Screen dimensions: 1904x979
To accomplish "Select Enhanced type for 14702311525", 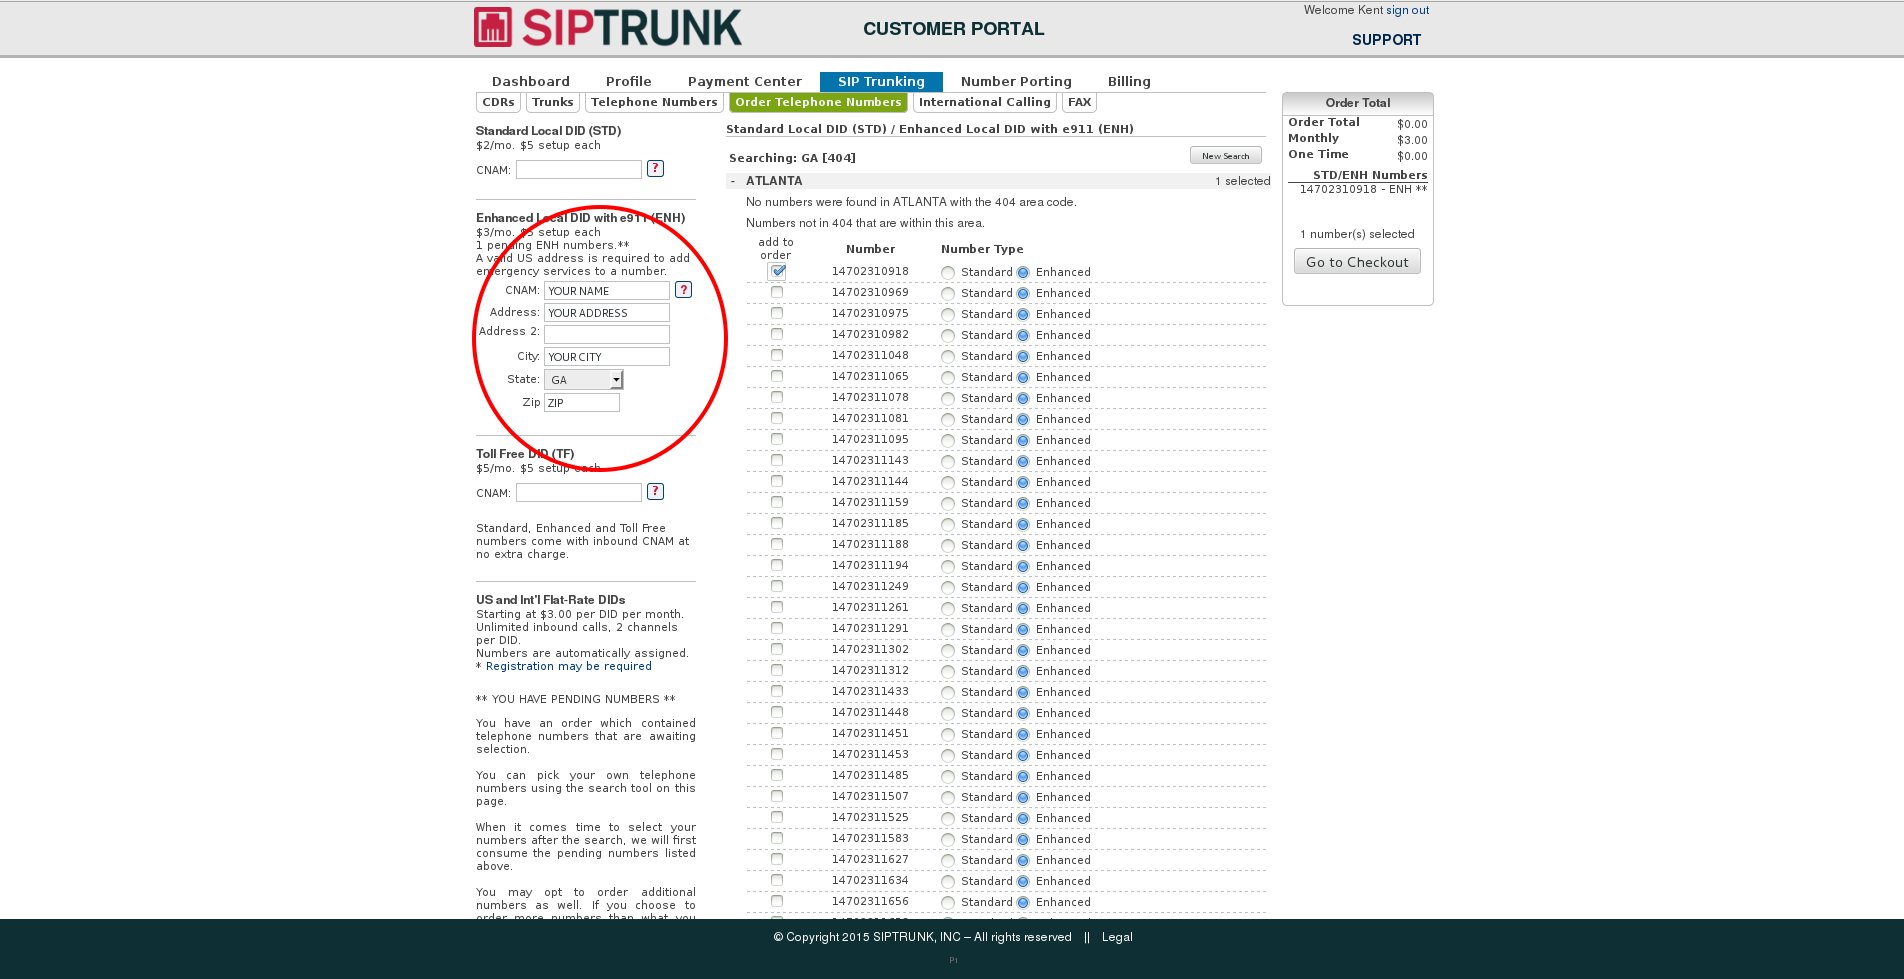I will point(1023,819).
